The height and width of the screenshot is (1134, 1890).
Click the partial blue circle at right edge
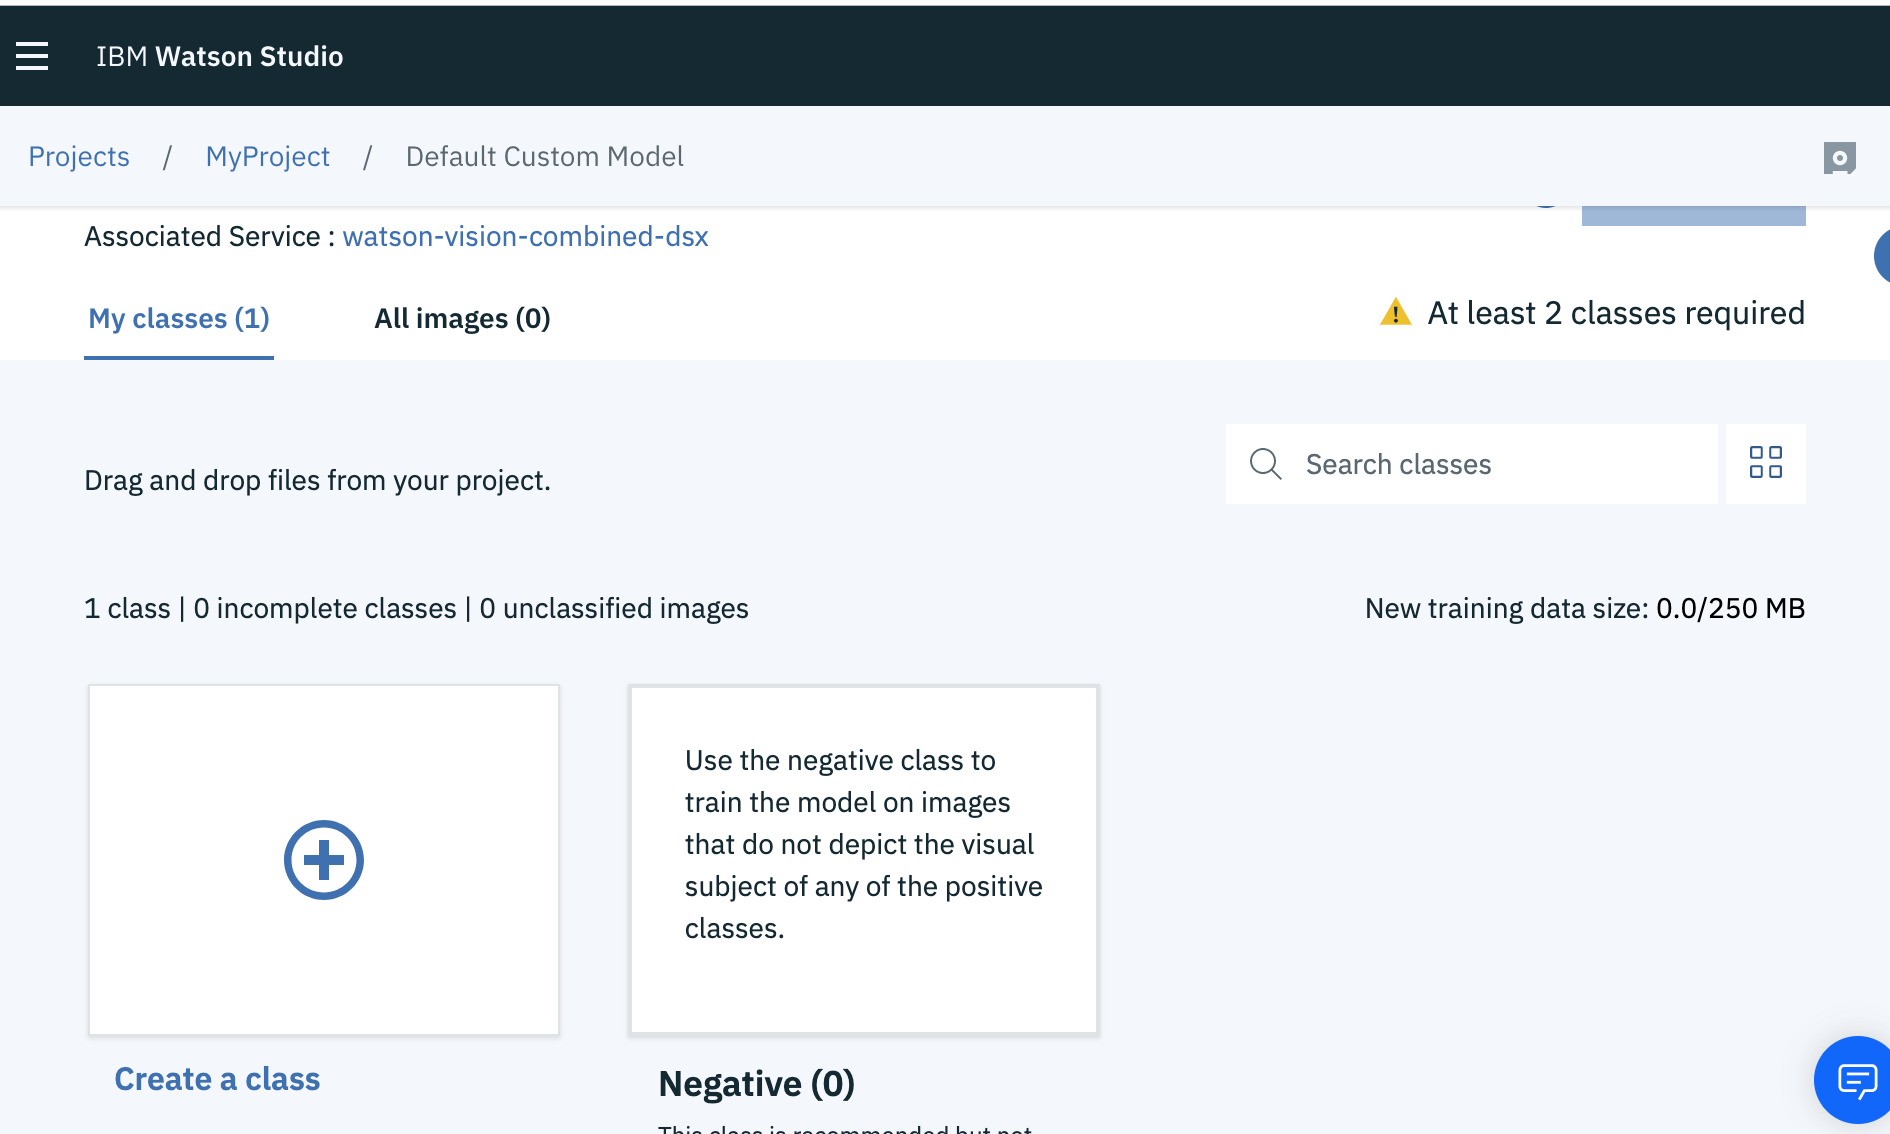click(1881, 256)
